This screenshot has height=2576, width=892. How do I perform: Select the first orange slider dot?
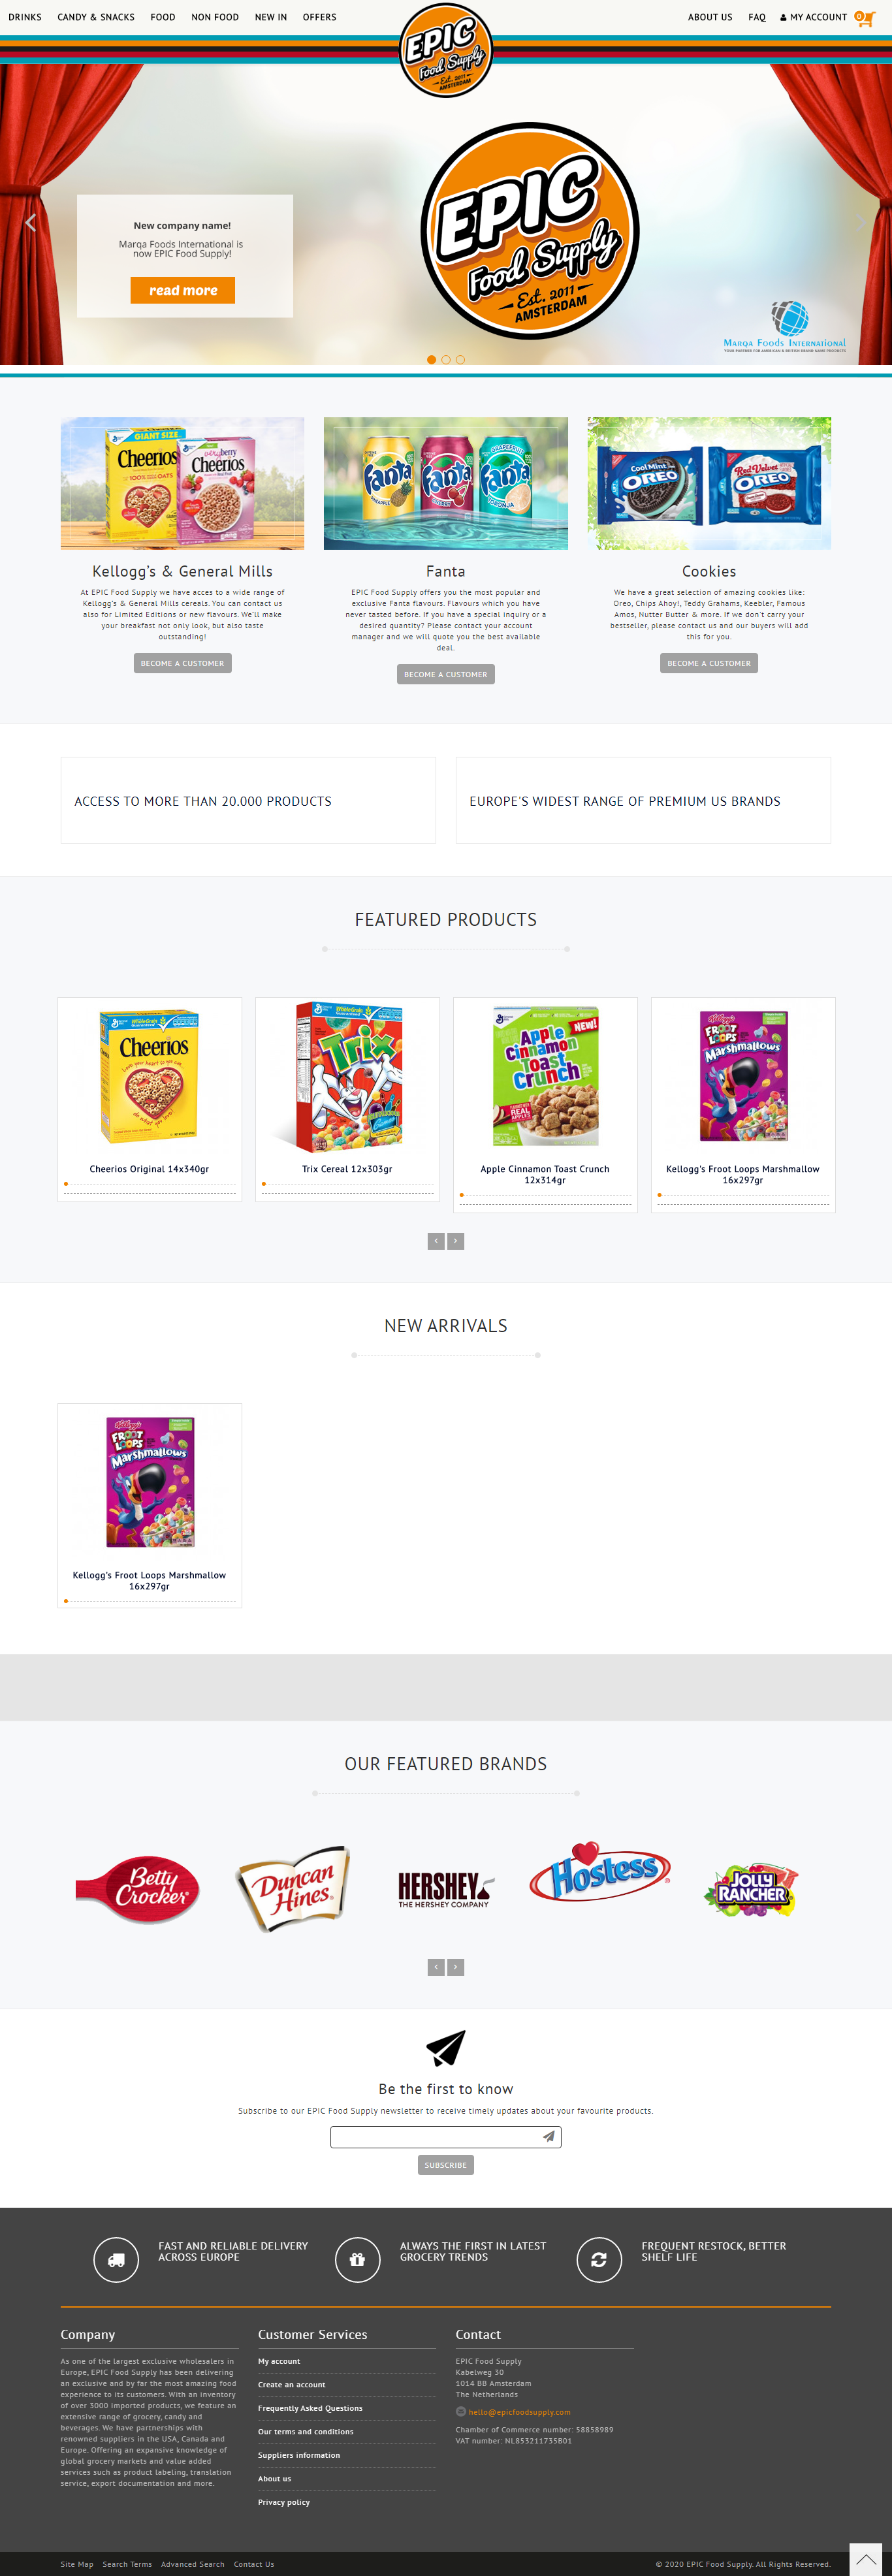[431, 360]
